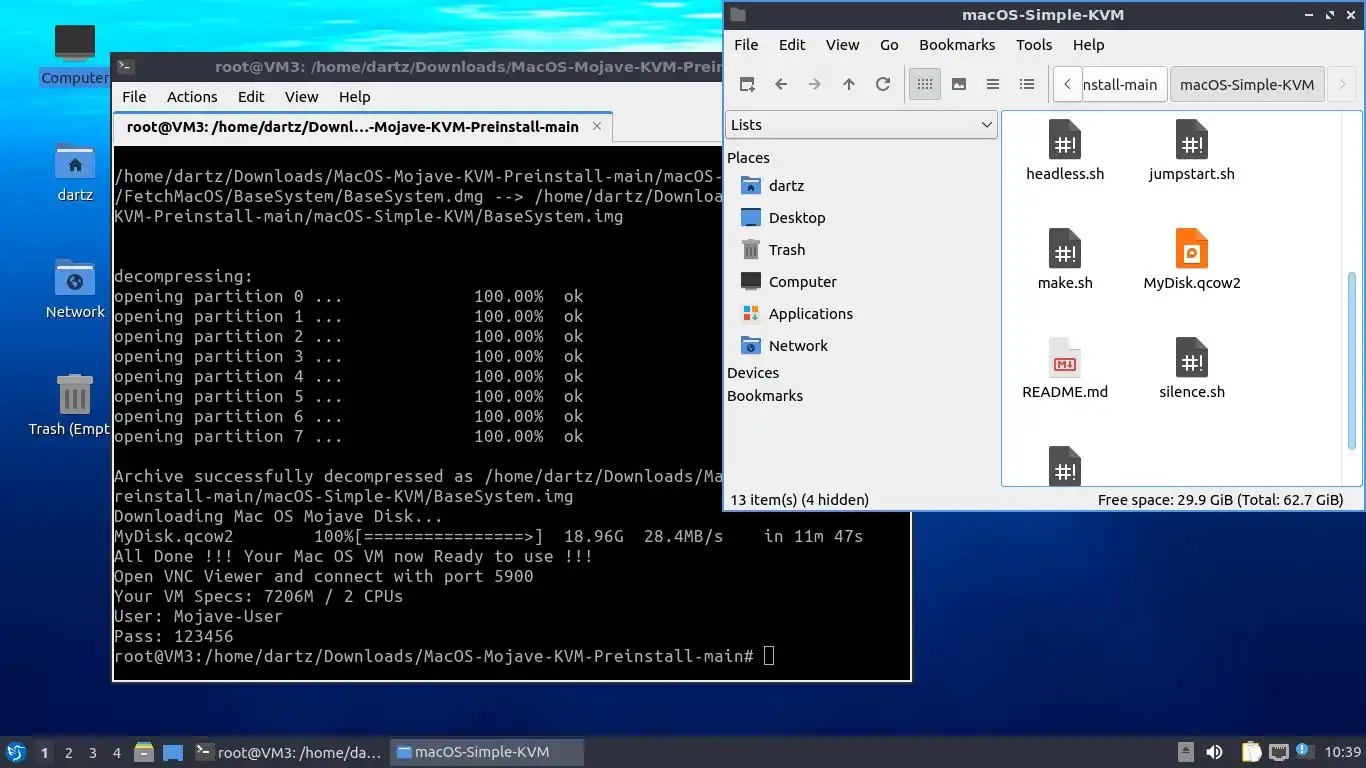Open update notifier tray icon

[1305, 751]
